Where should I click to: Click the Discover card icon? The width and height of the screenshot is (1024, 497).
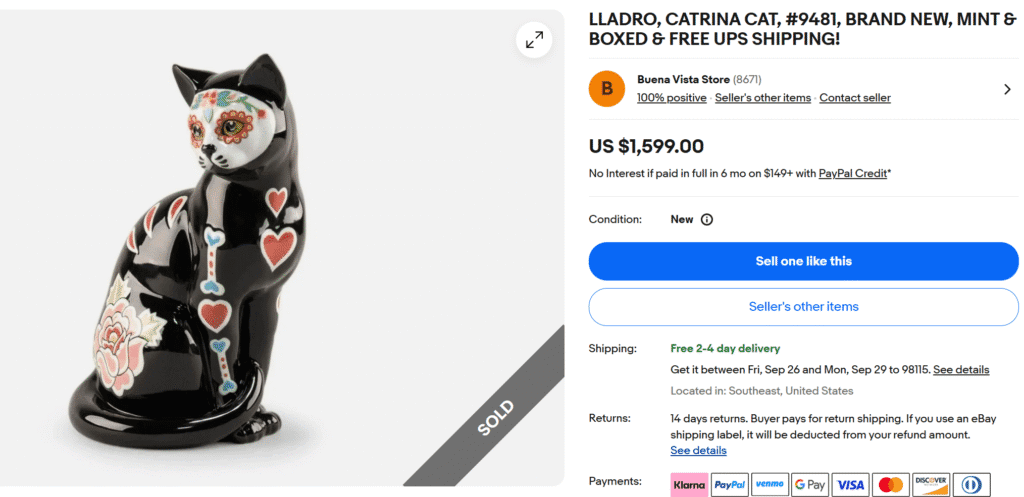(x=931, y=485)
